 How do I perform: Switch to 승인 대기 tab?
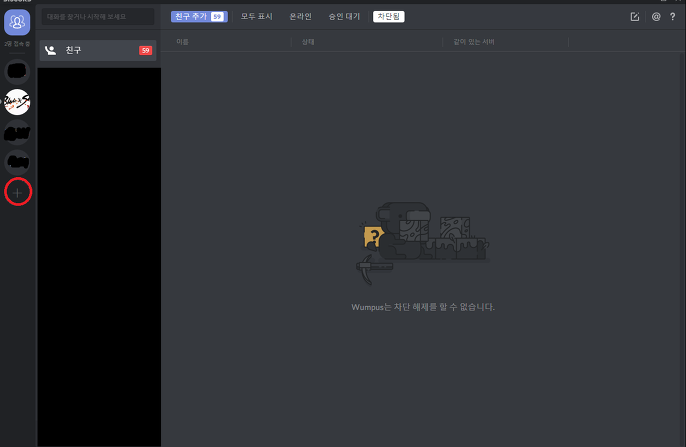click(x=344, y=17)
